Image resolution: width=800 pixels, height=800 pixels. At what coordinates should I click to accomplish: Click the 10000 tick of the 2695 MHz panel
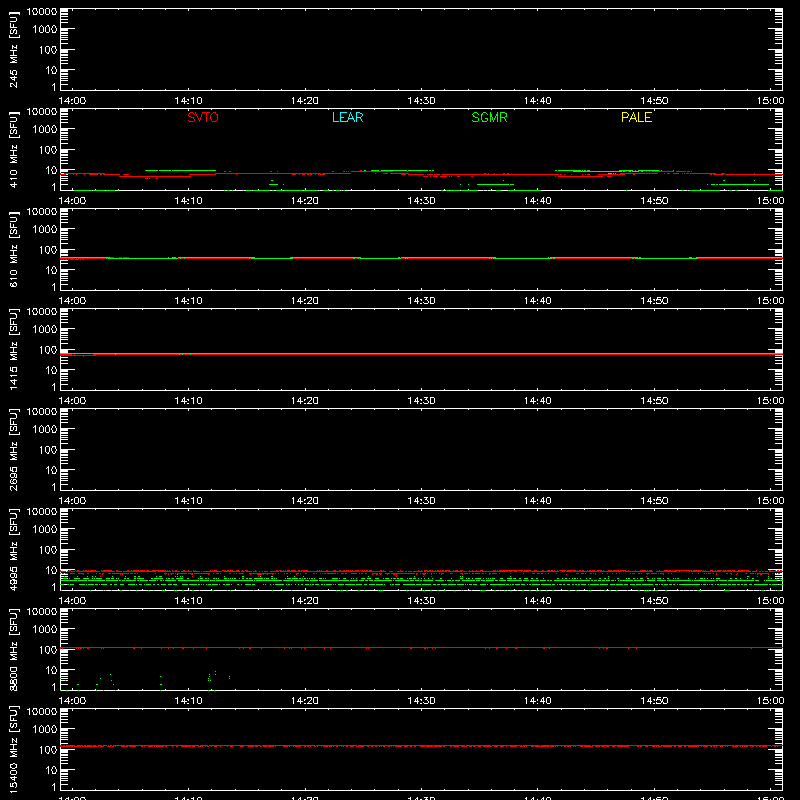[42, 412]
